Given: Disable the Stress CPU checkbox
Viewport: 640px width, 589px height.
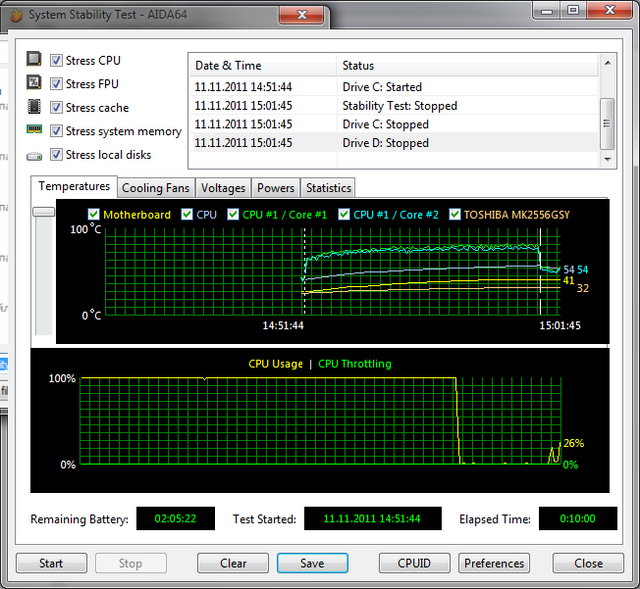Looking at the screenshot, I should click(56, 60).
